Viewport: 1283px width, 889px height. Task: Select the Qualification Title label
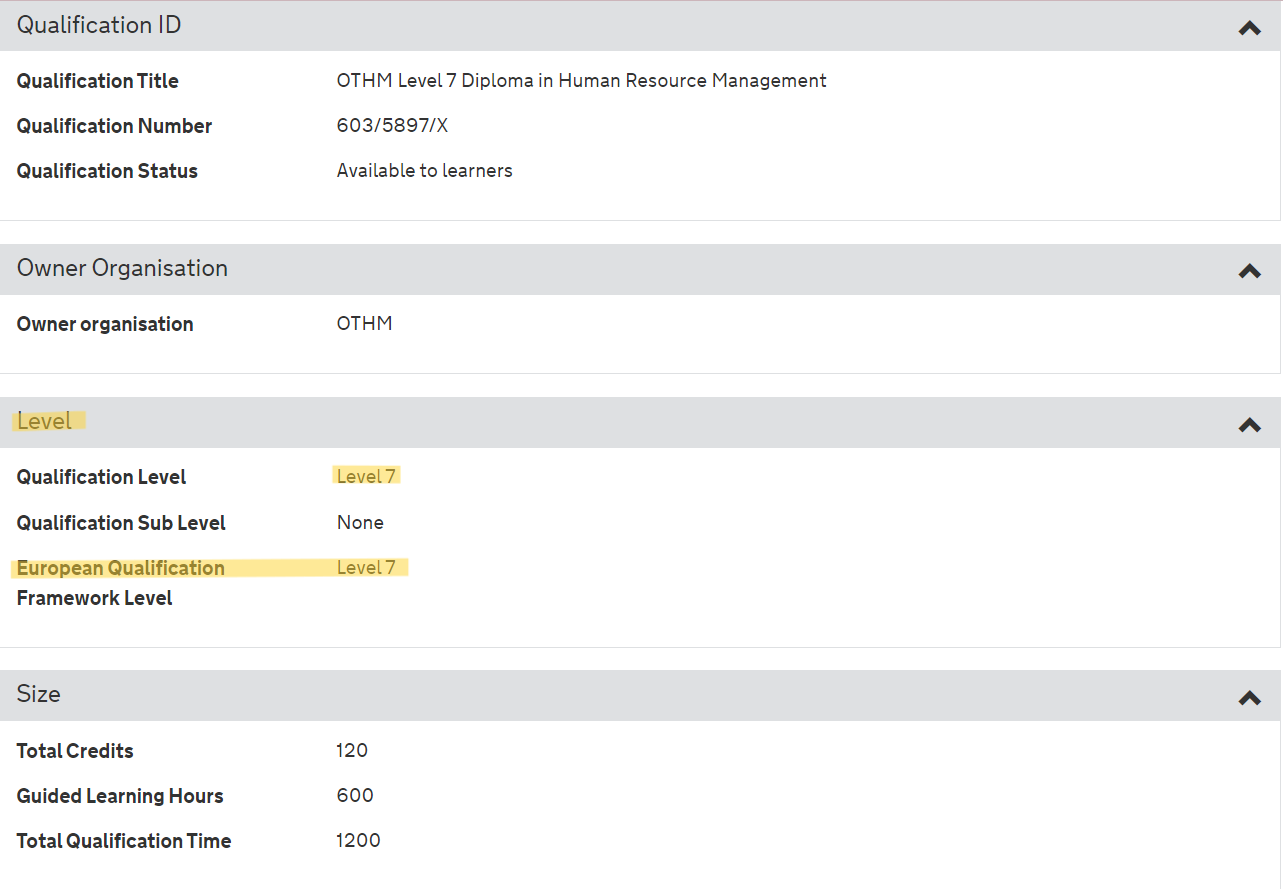pos(98,81)
